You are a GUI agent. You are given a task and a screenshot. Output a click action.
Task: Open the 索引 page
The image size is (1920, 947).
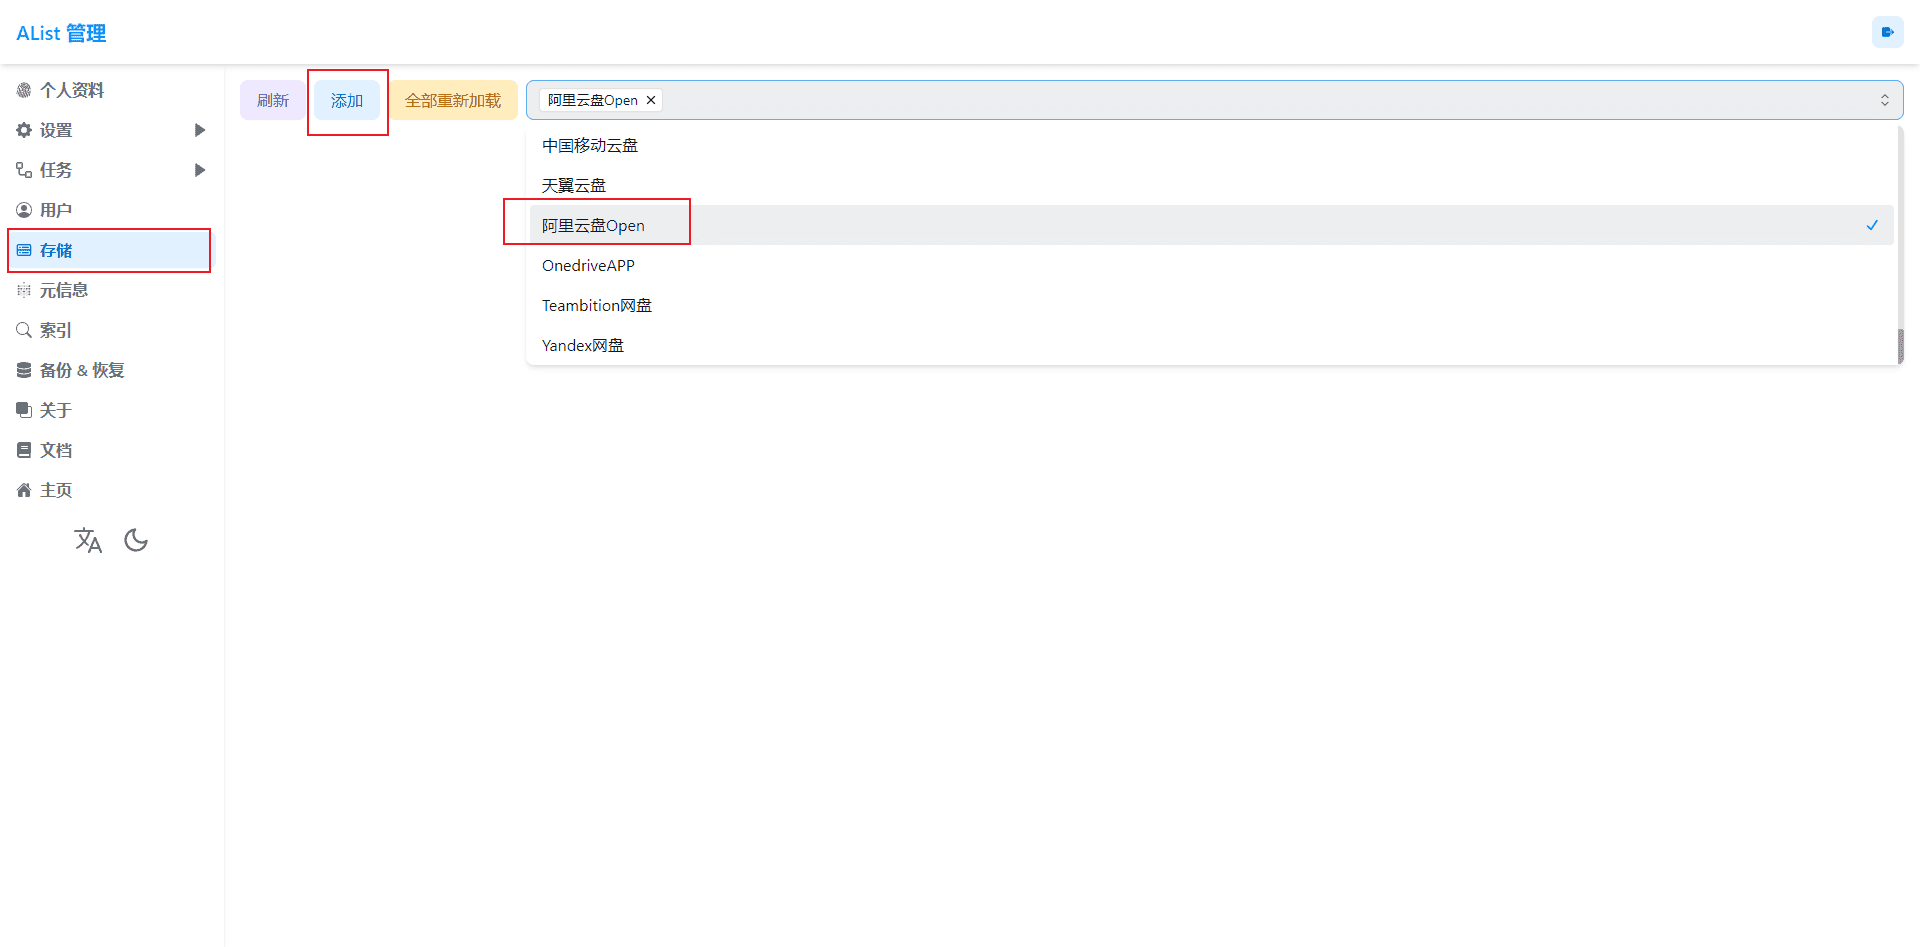(112, 330)
